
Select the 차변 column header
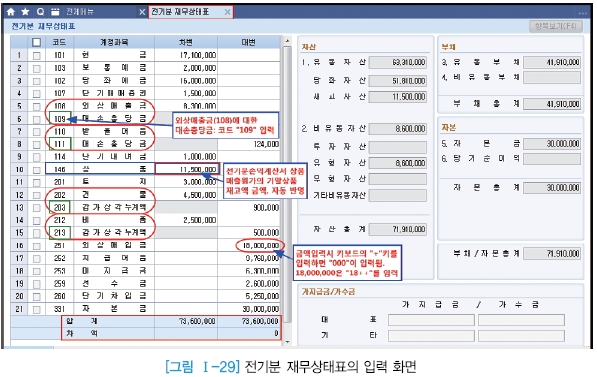click(186, 42)
